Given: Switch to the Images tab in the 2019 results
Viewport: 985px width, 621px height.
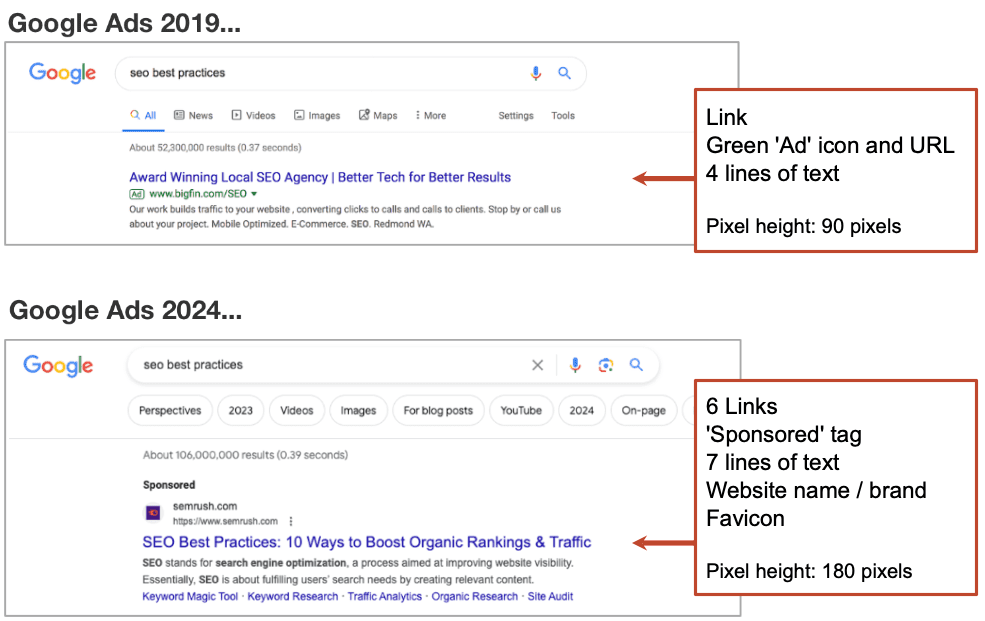Looking at the screenshot, I should [x=317, y=116].
